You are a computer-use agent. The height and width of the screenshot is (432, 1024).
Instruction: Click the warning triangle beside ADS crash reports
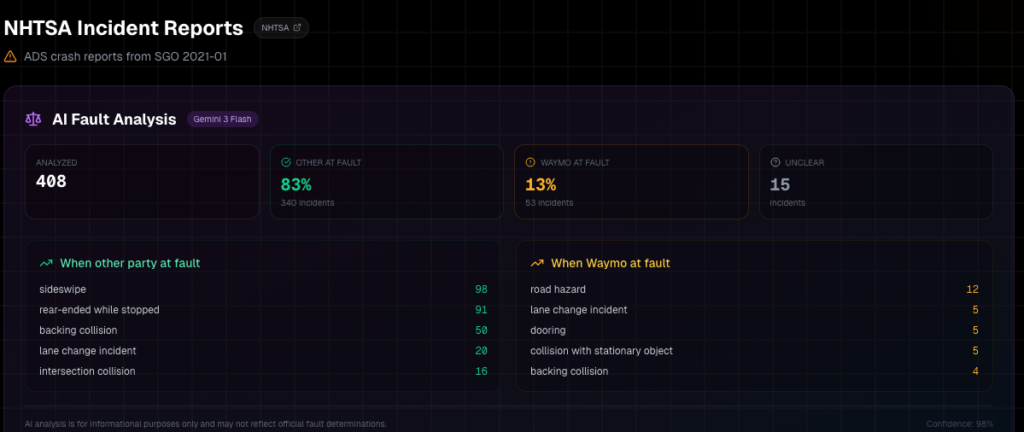click(10, 57)
